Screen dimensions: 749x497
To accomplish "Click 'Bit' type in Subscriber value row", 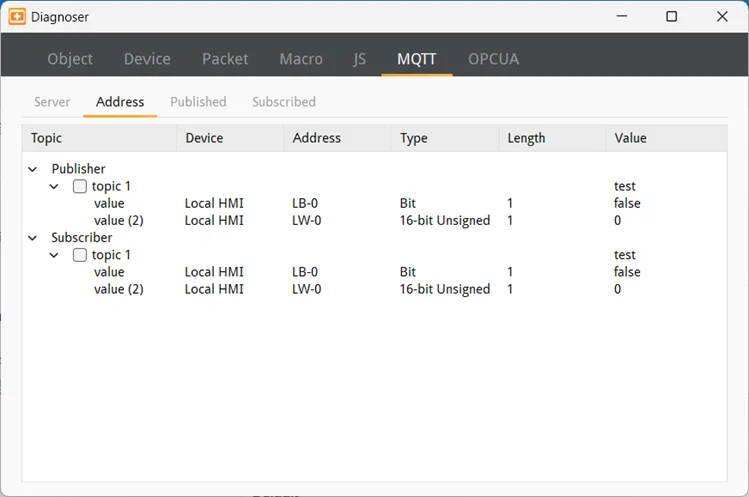I will [x=407, y=272].
